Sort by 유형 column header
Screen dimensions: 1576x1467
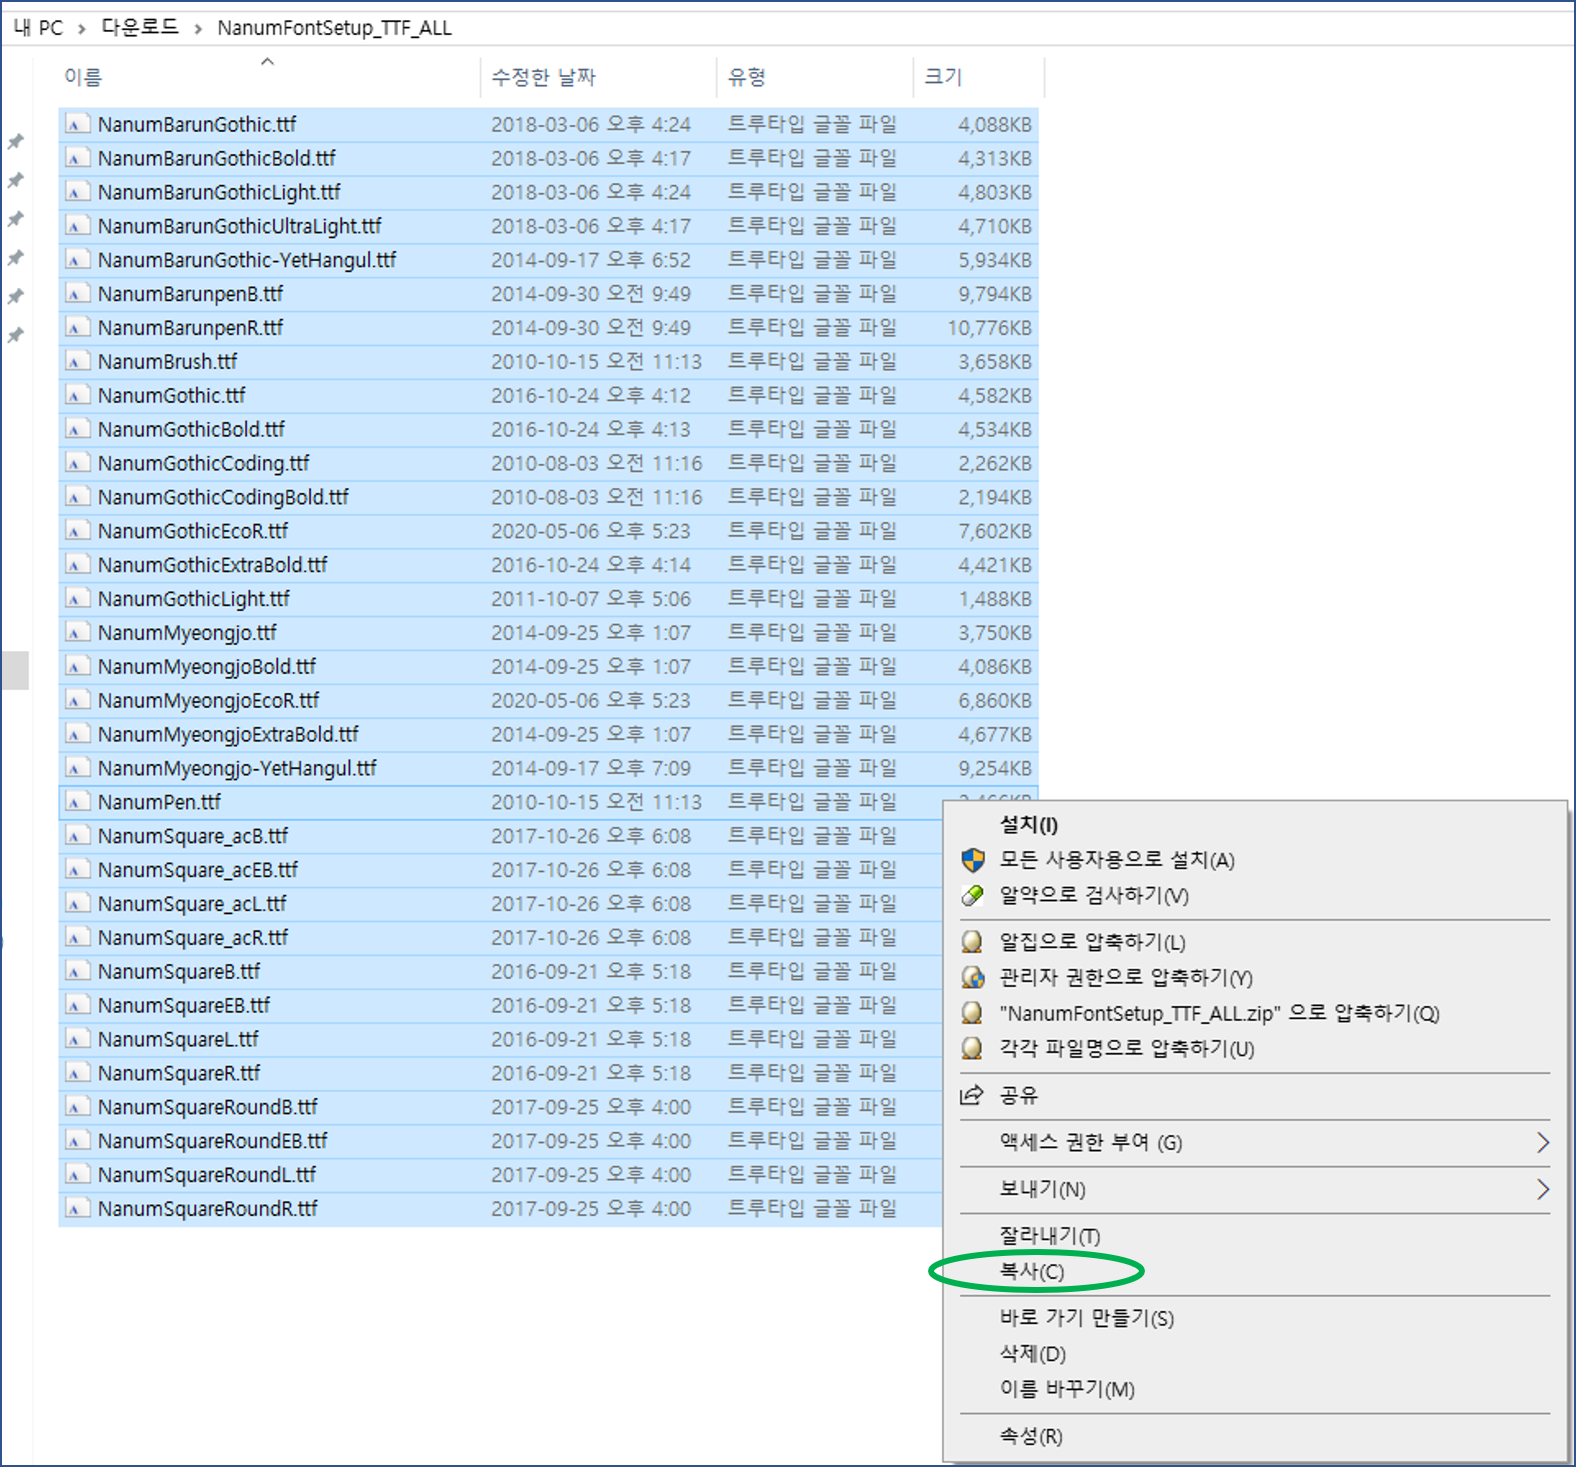coord(747,77)
